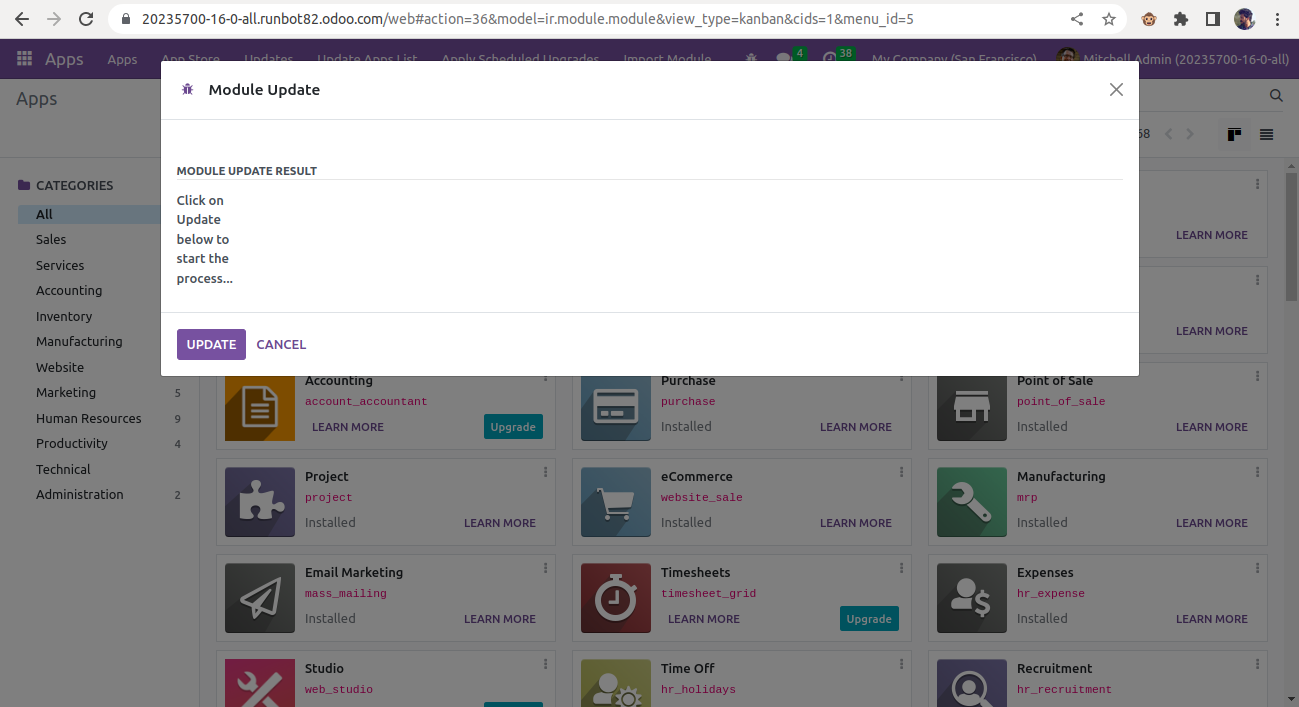1299x707 pixels.
Task: Open the three-dot menu on the Expenses card
Action: coord(1257,568)
